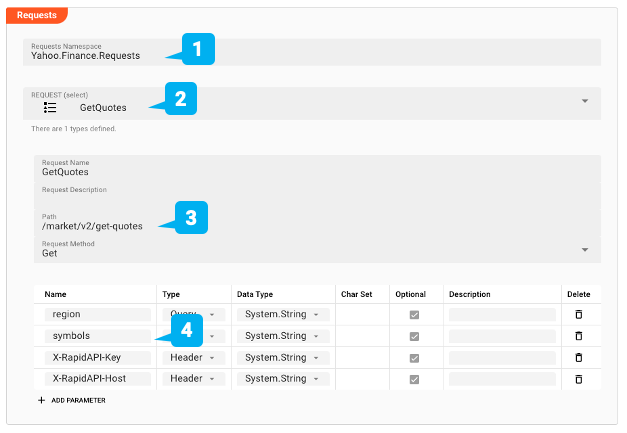Open Data Type dropdown for X-RapidAPI-Host
The image size is (627, 433).
click(316, 379)
